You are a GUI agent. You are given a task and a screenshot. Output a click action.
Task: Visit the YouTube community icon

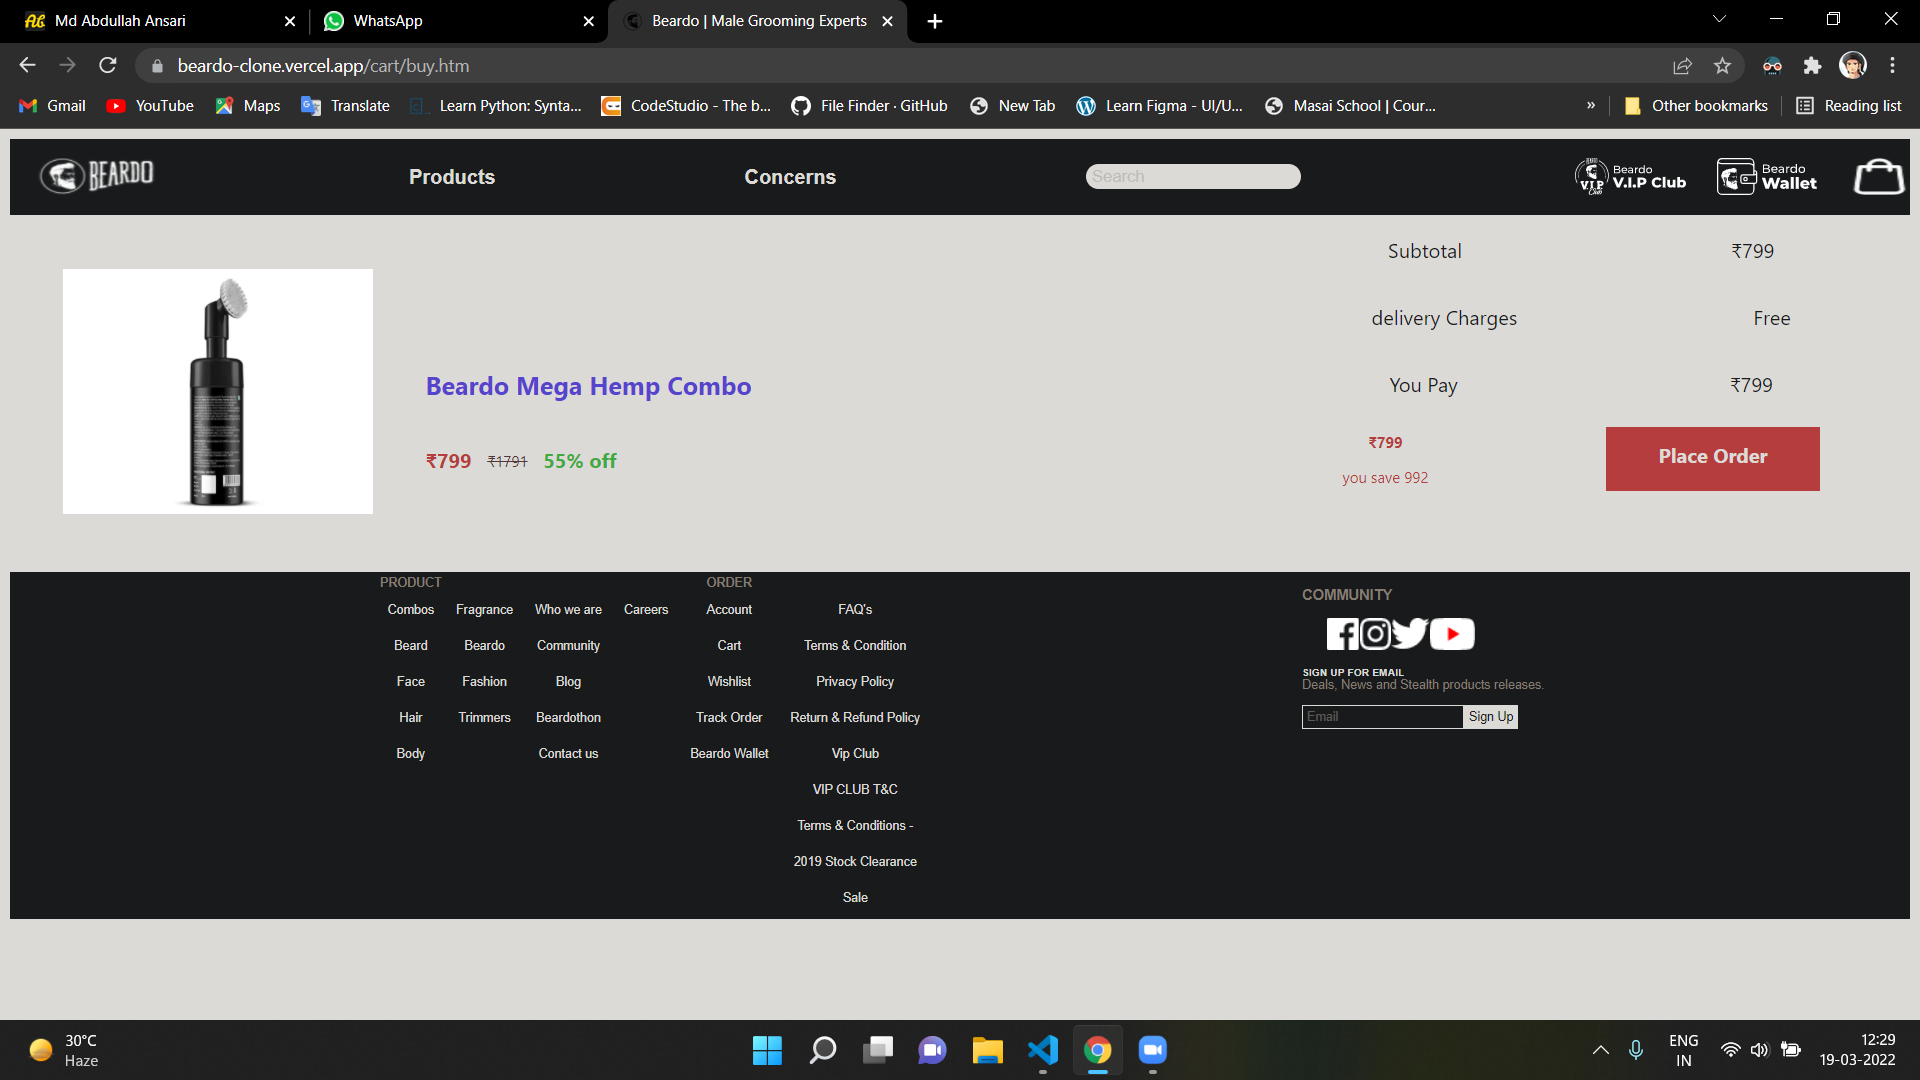[x=1452, y=634]
